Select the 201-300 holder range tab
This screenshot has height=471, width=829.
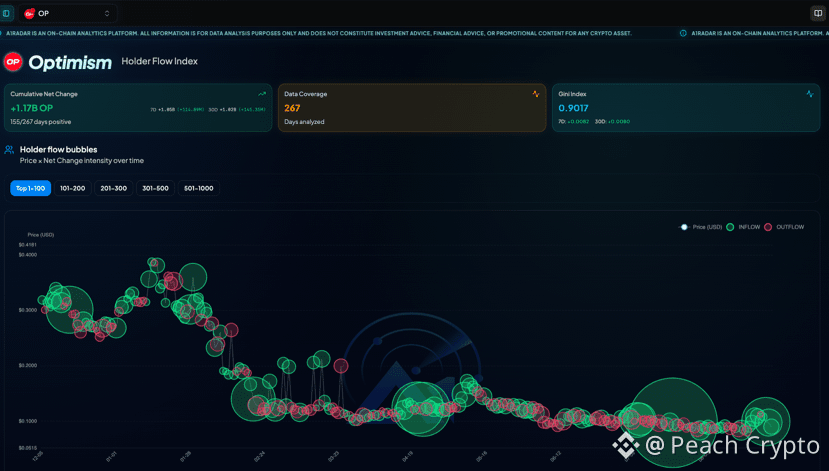[114, 188]
